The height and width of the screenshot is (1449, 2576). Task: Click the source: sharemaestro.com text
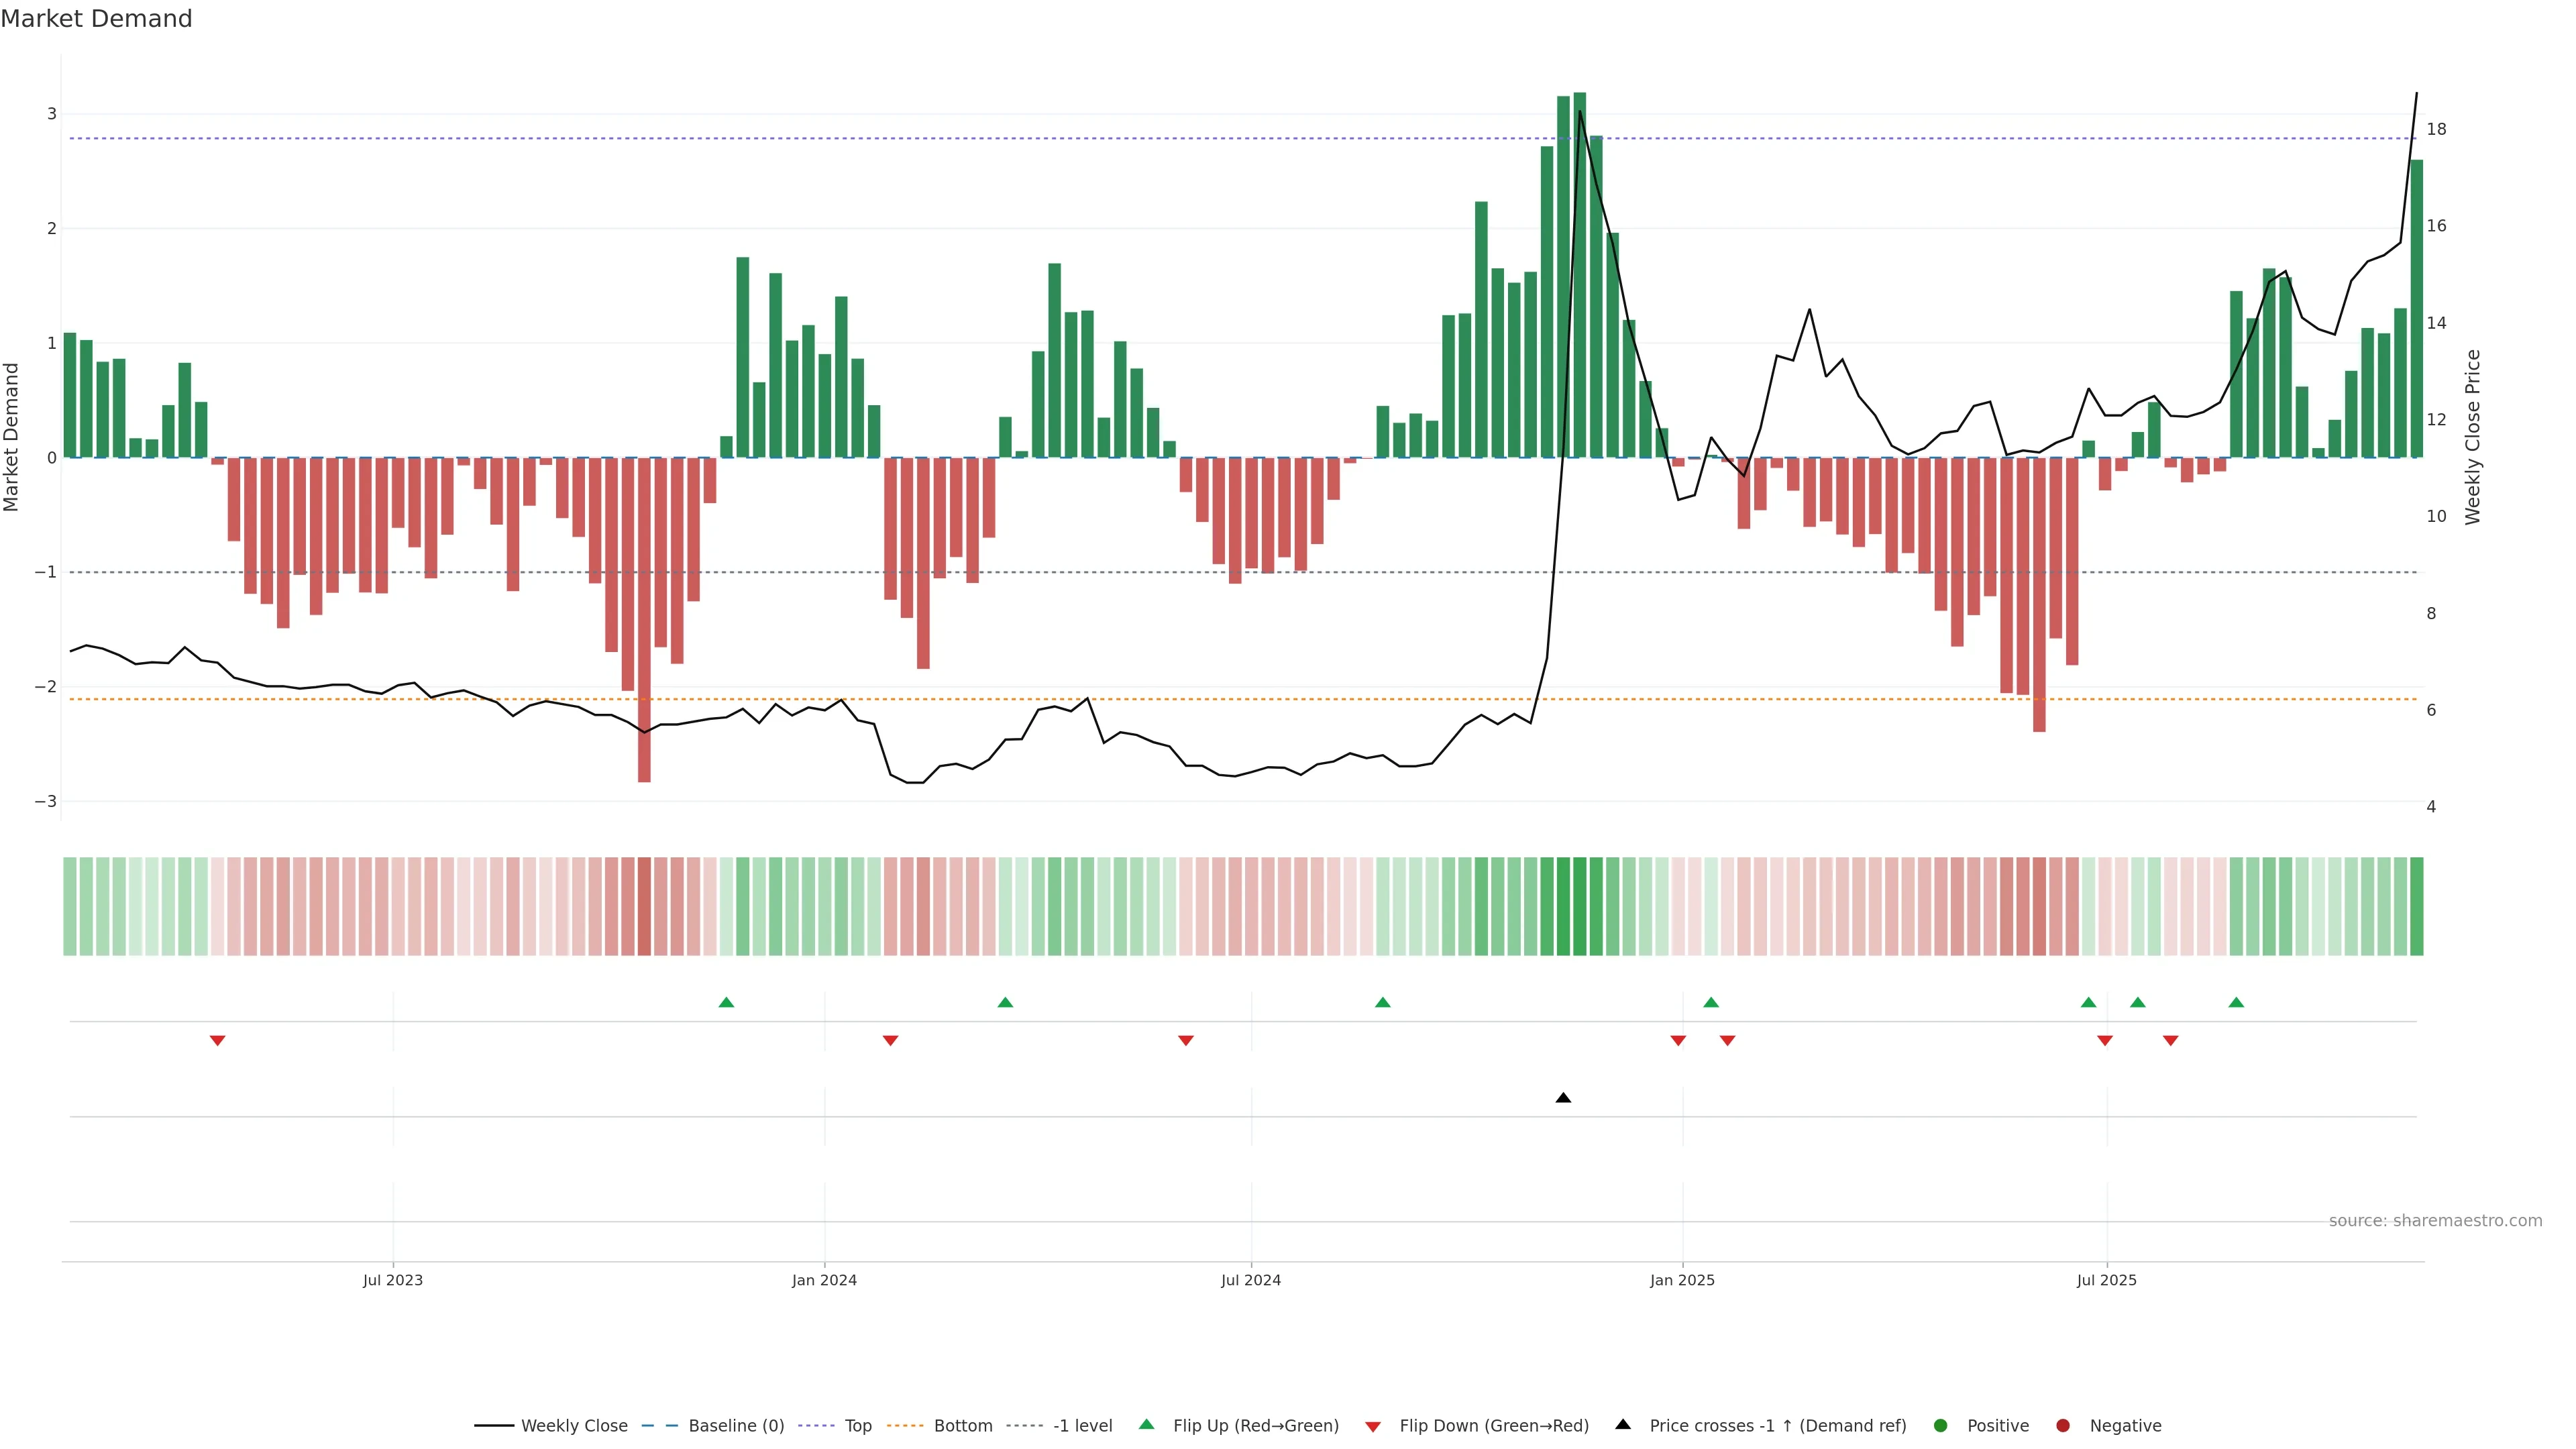click(2435, 1221)
